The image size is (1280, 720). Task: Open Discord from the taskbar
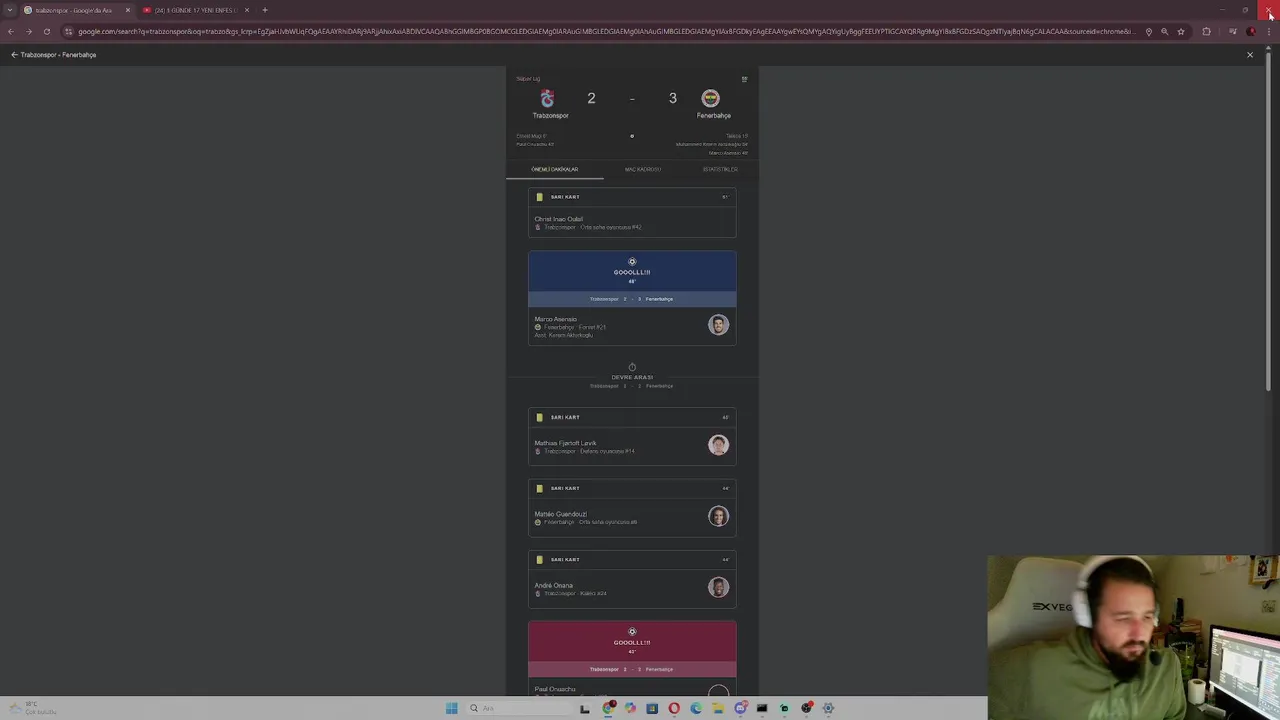pyautogui.click(x=740, y=708)
